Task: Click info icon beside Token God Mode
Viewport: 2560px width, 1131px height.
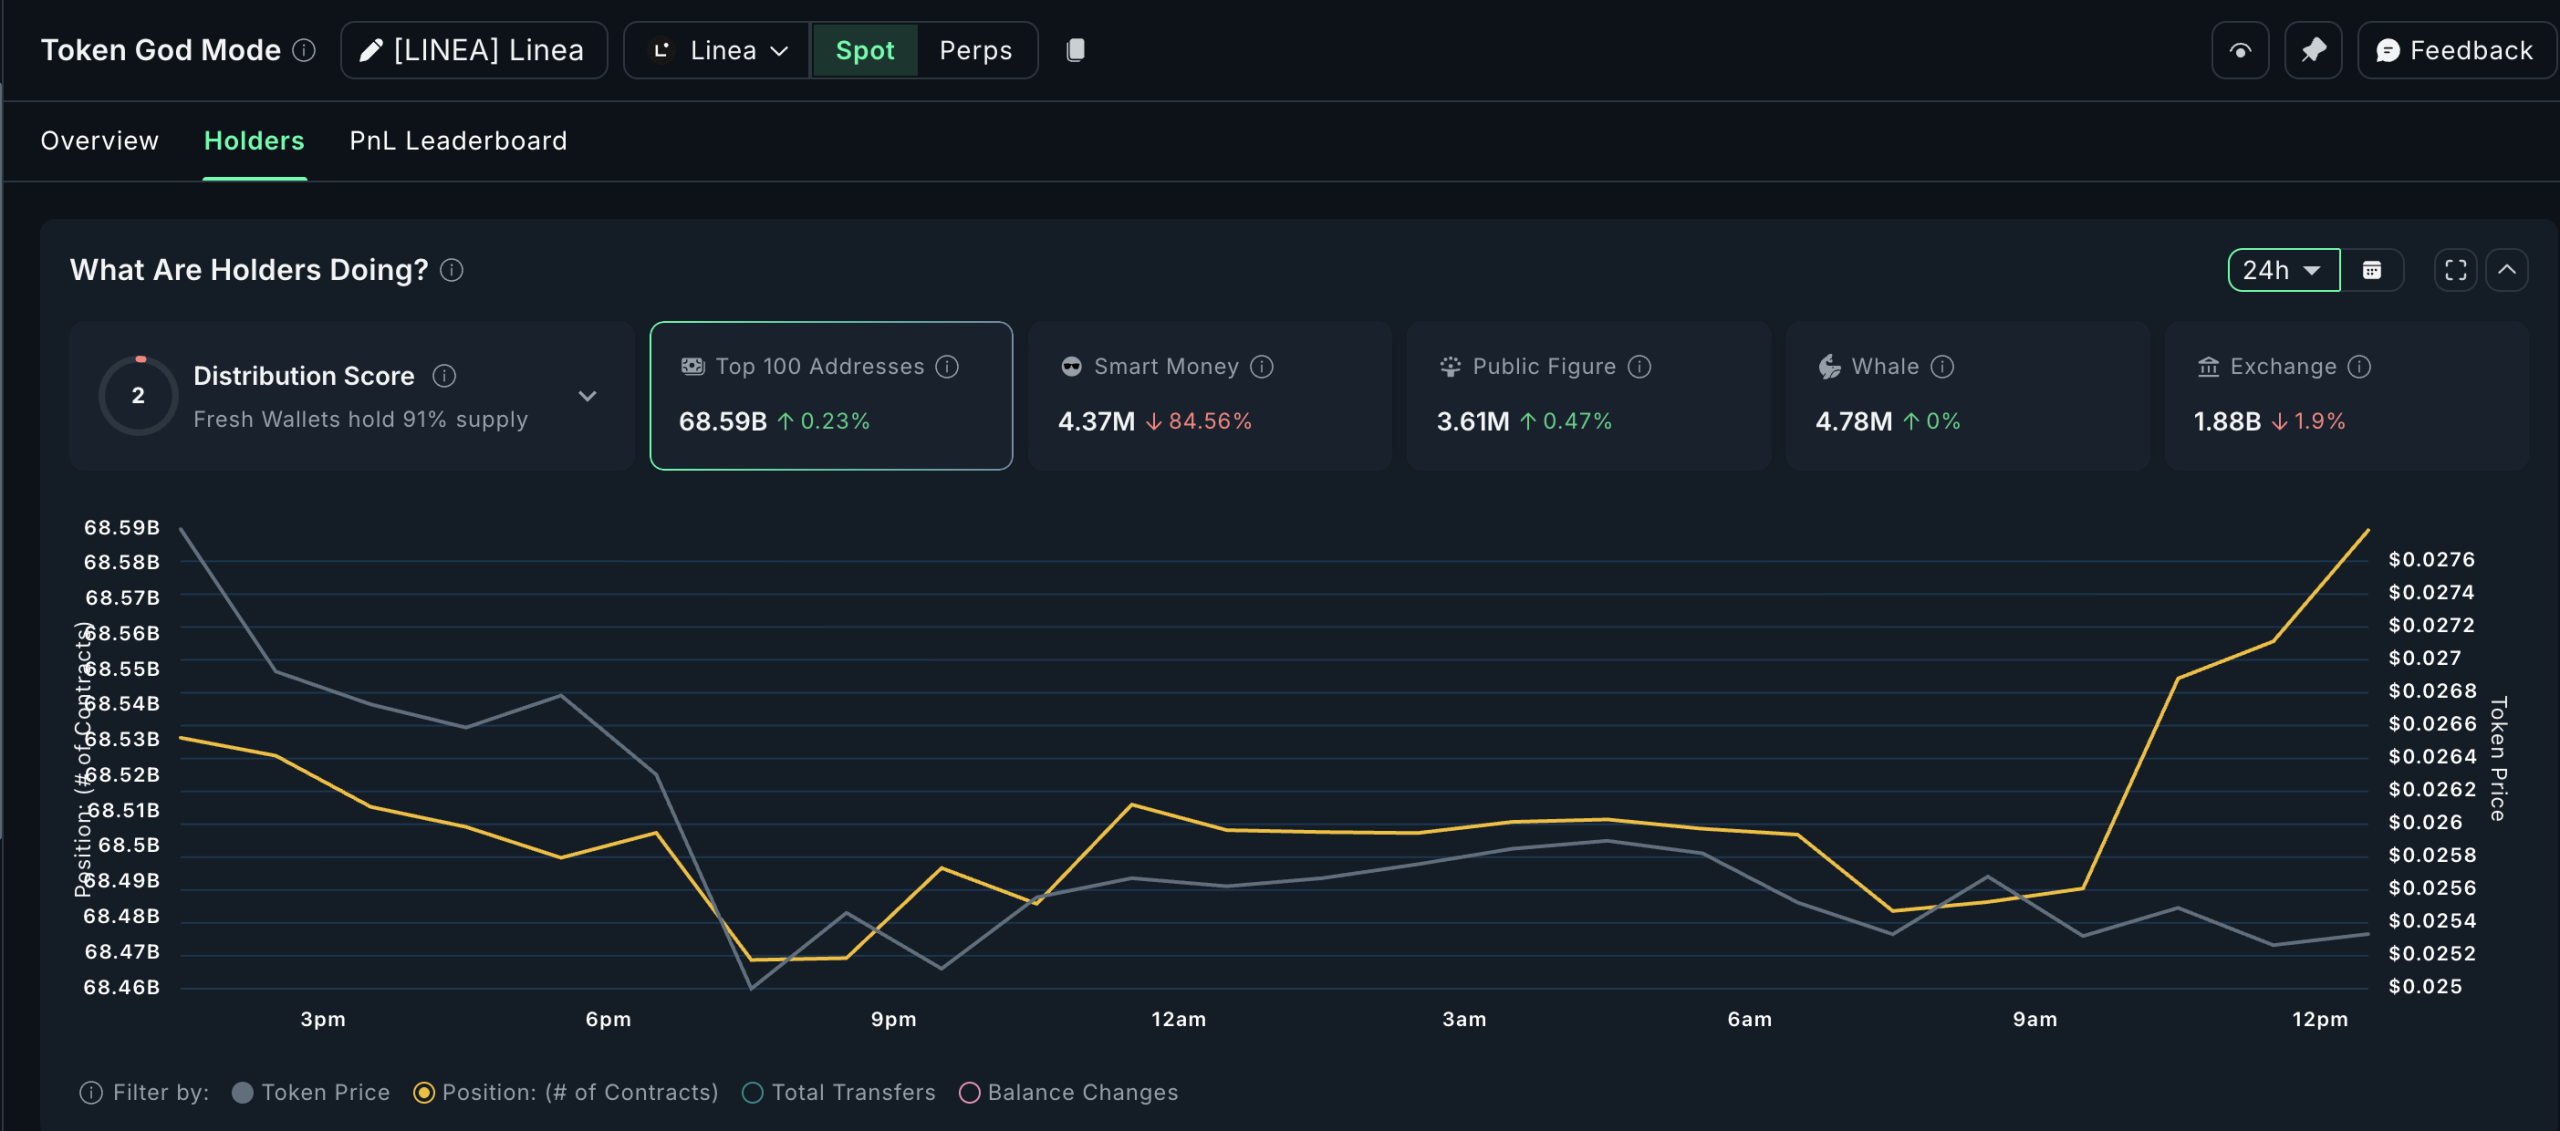Action: (304, 50)
